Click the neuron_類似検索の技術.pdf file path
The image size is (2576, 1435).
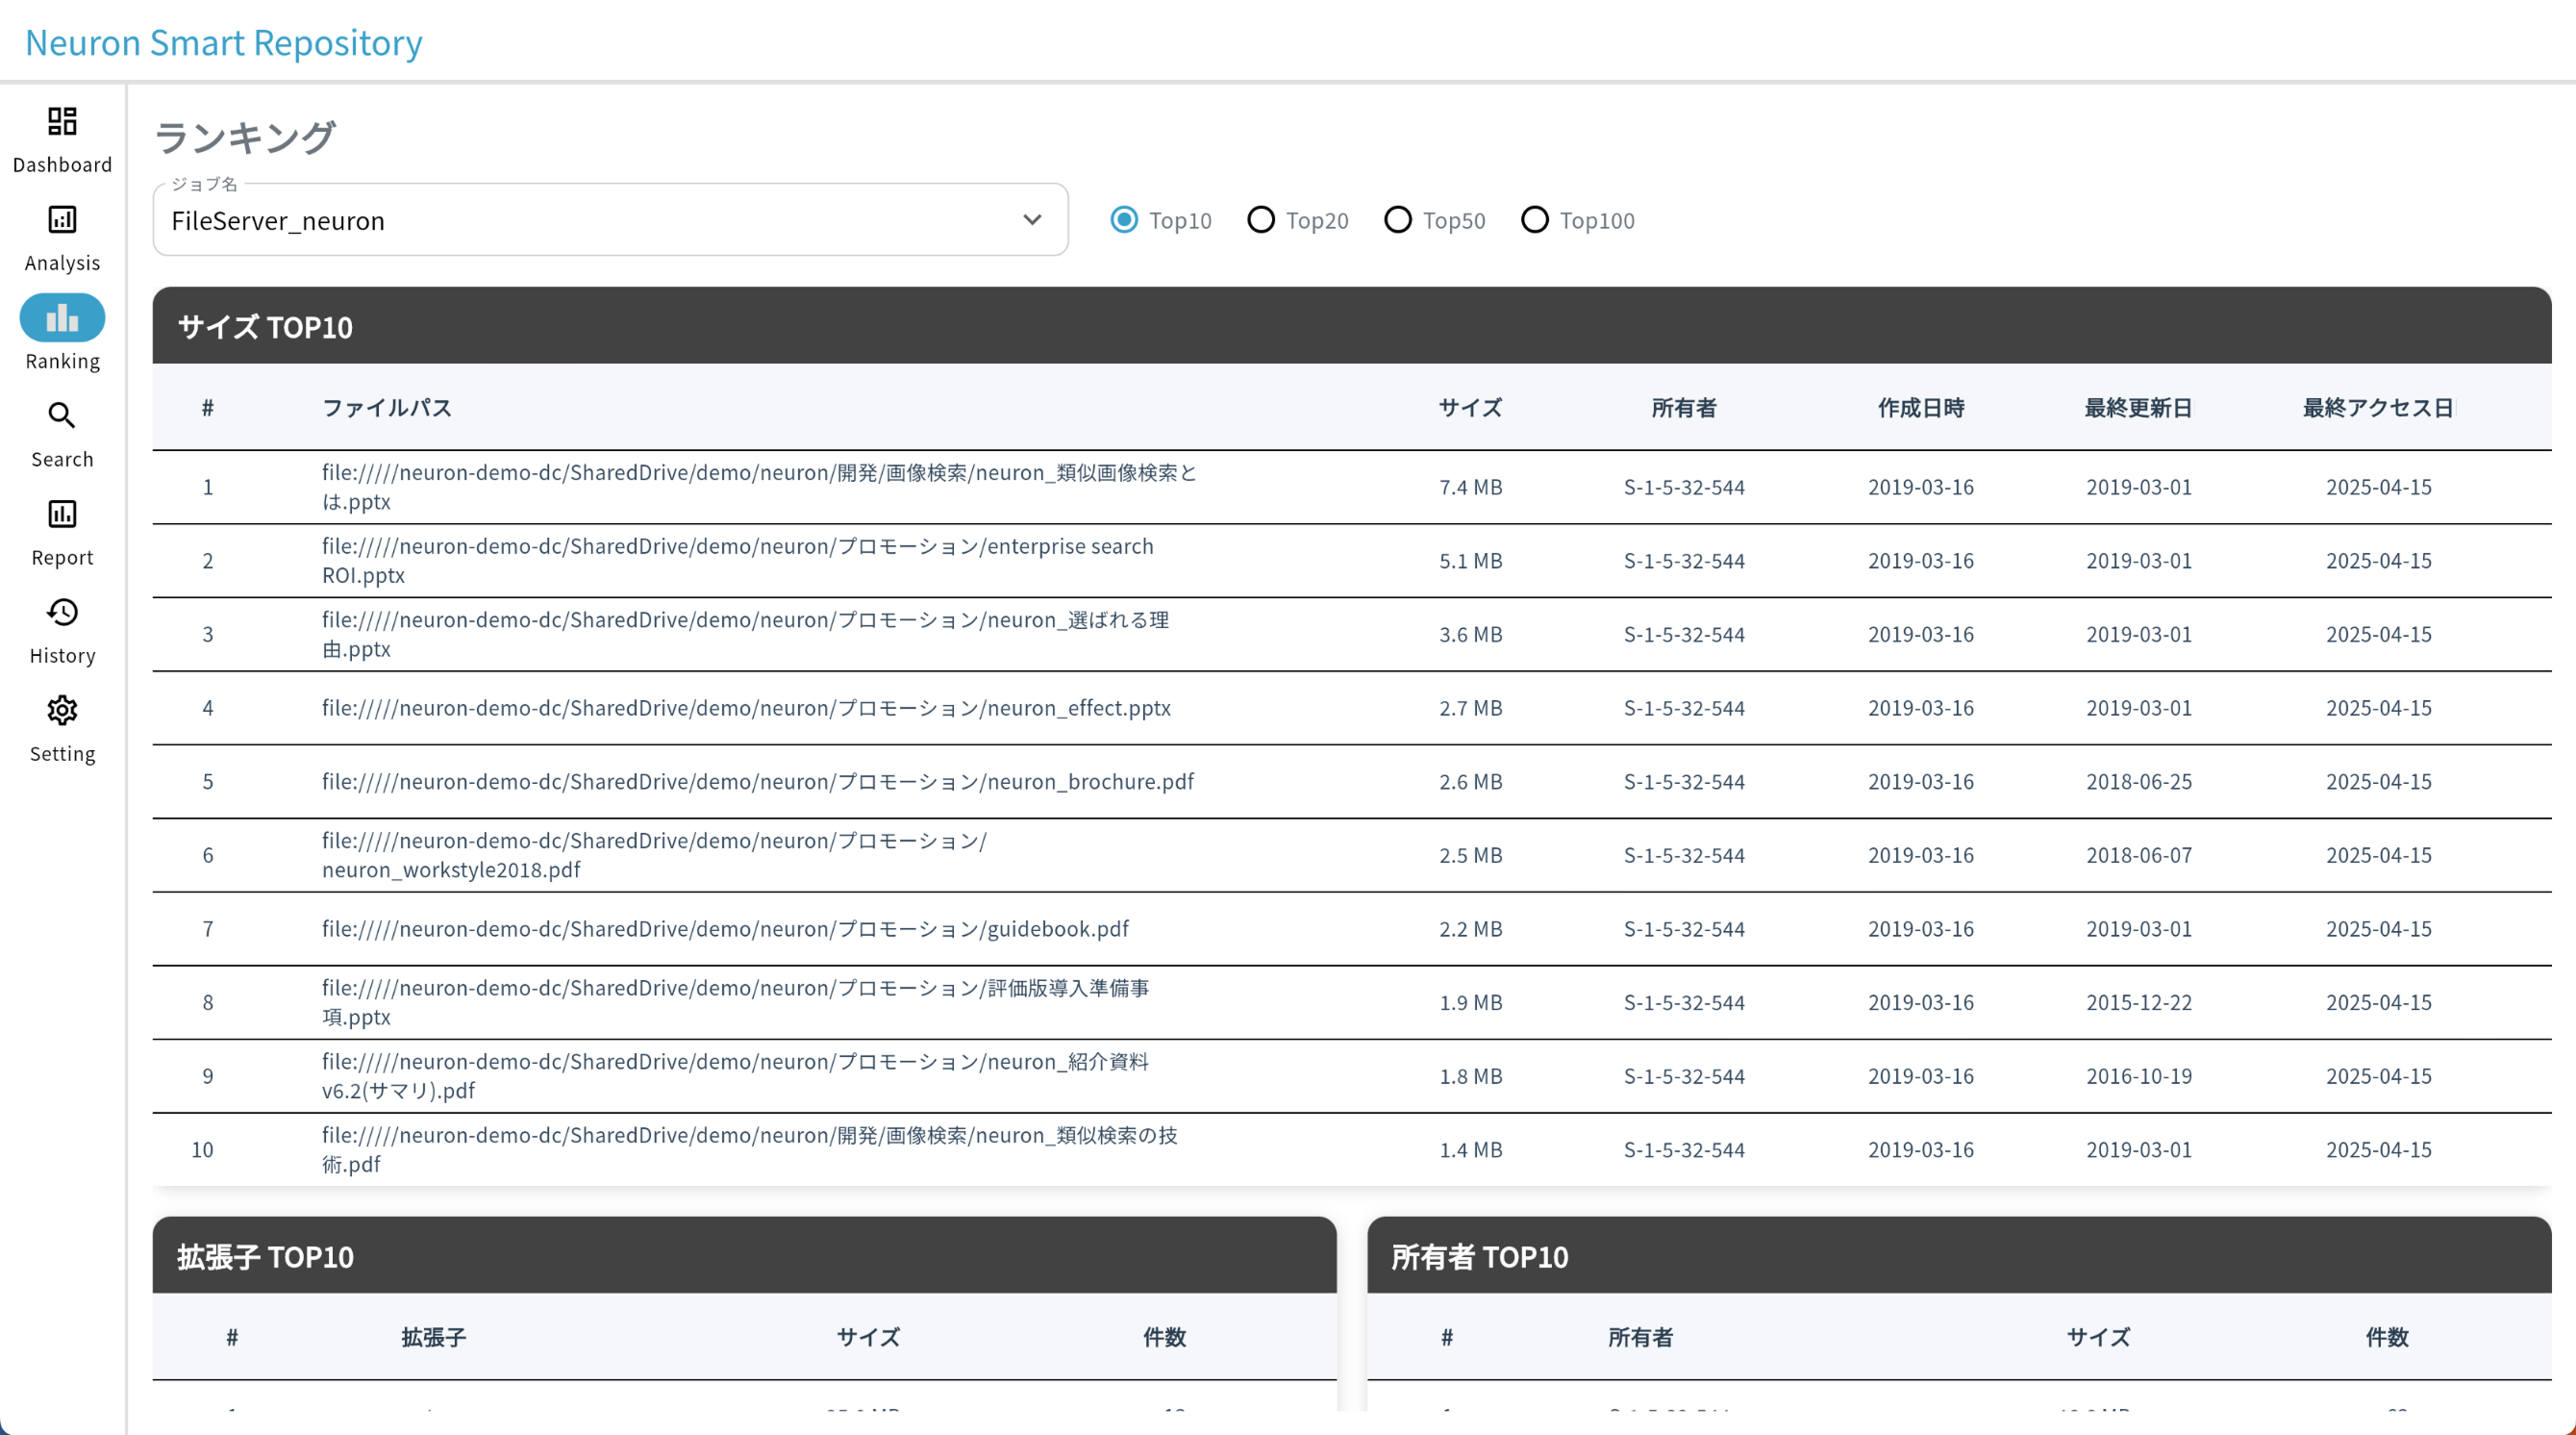click(x=750, y=1150)
